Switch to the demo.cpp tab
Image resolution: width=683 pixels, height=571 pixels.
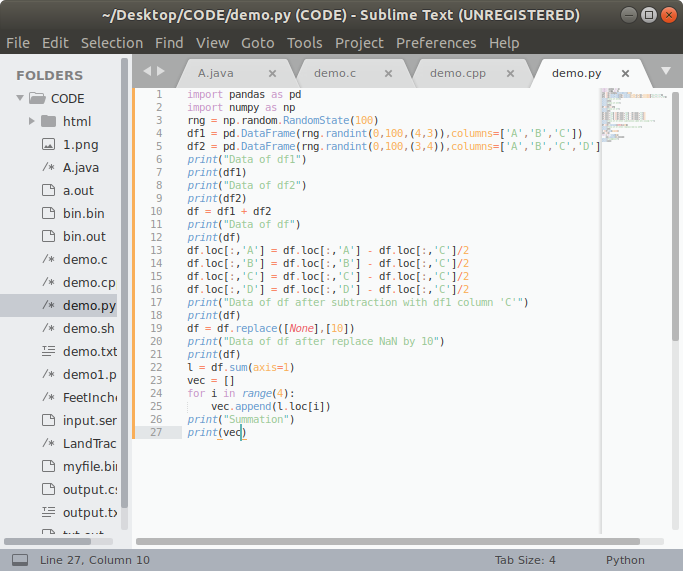point(458,73)
